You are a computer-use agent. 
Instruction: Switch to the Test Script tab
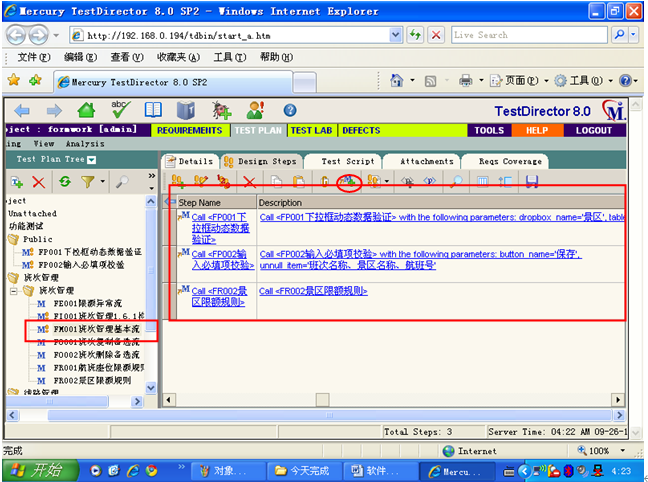(342, 161)
